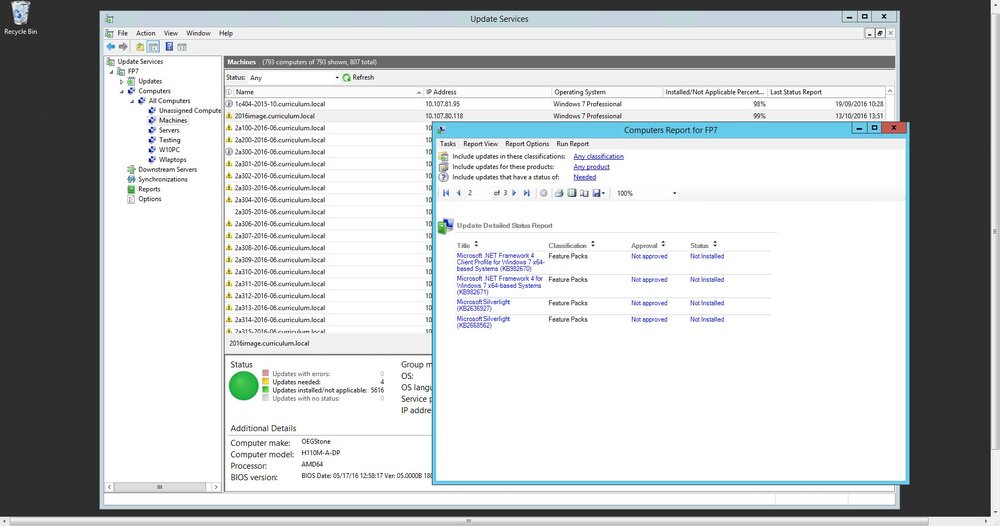
Task: Go forward with the gray right arrow
Action: 123,47
